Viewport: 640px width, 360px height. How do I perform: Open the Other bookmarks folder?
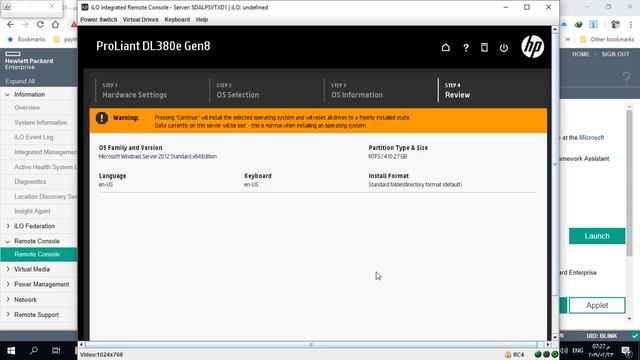[607, 39]
